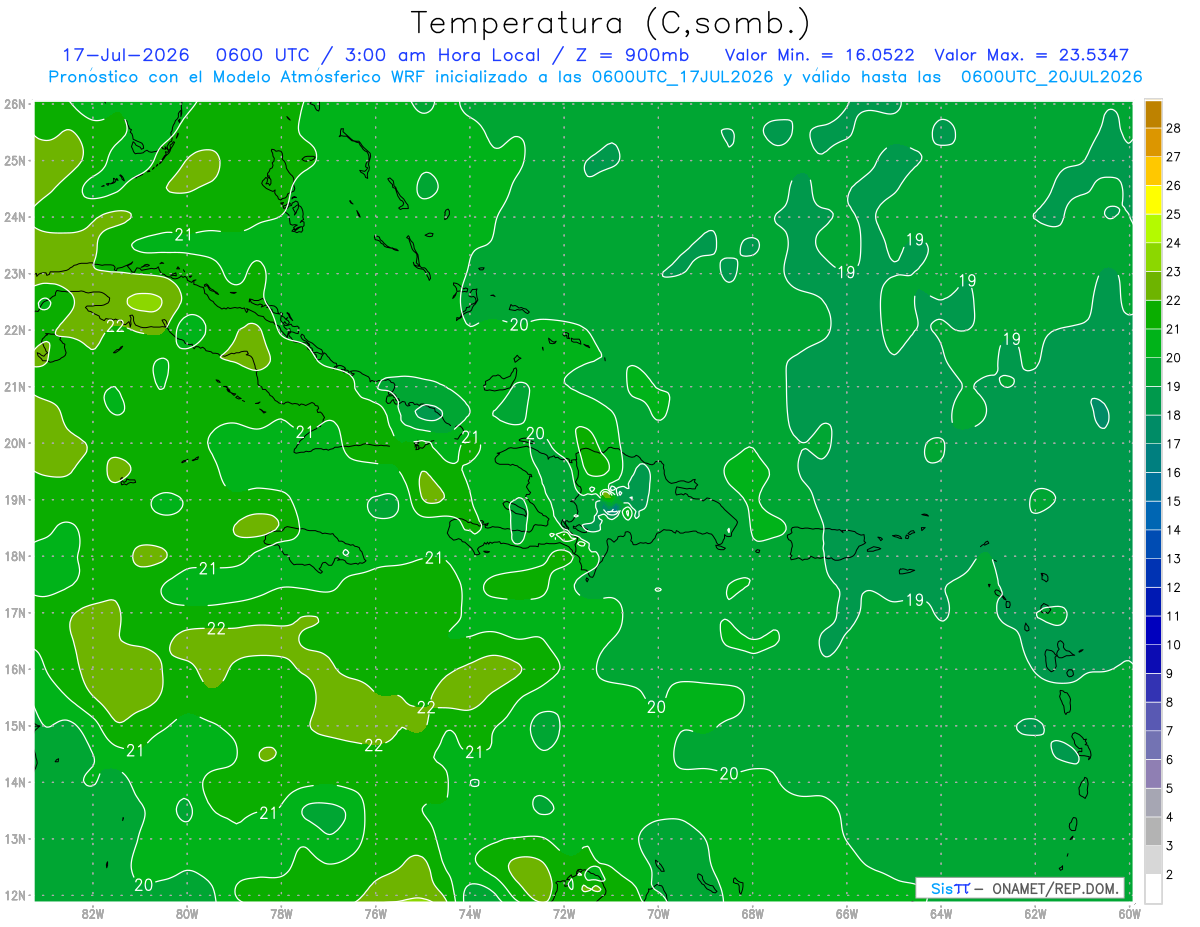This screenshot has width=1200, height=927.
Task: Click the "25N" latitude axis label
Action: click(15, 160)
